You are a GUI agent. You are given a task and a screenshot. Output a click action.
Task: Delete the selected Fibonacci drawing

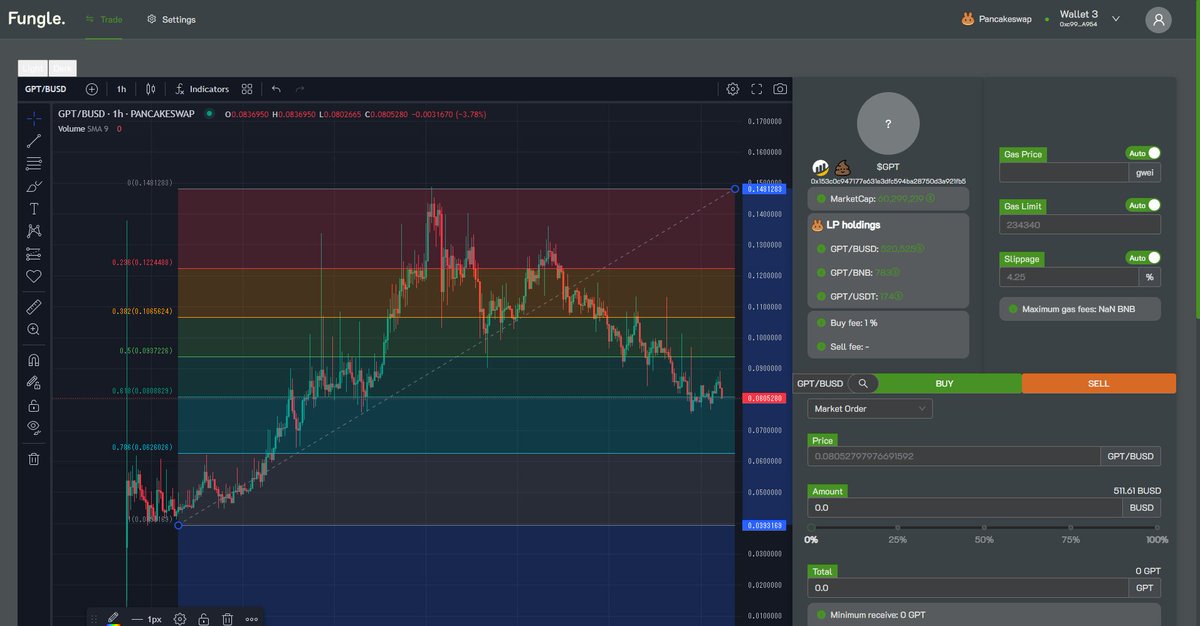(228, 619)
